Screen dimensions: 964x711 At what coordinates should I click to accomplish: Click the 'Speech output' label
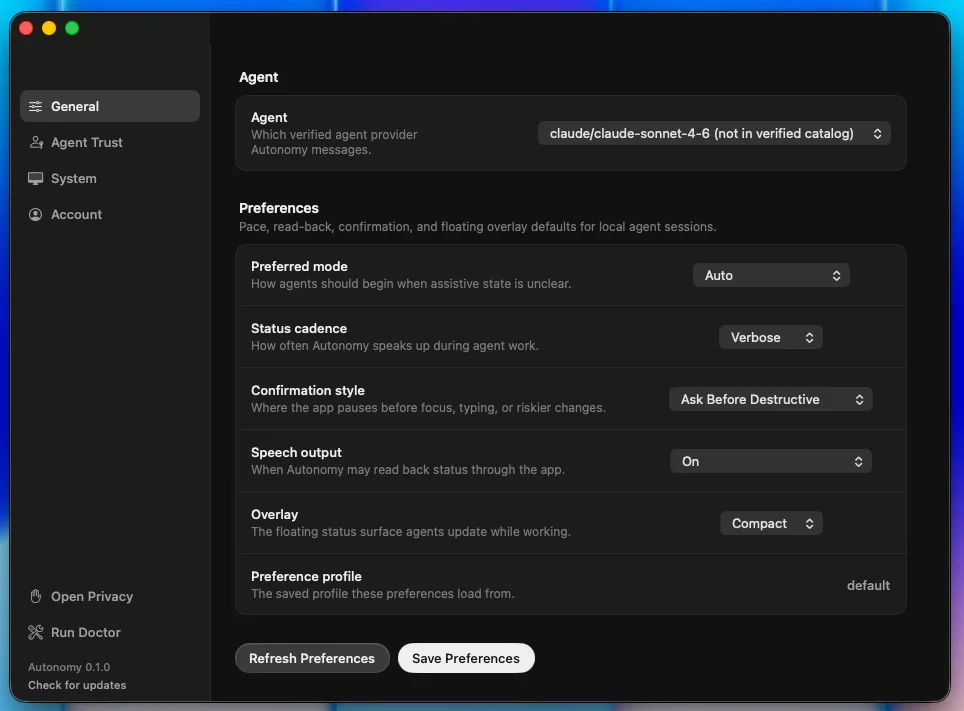296,453
